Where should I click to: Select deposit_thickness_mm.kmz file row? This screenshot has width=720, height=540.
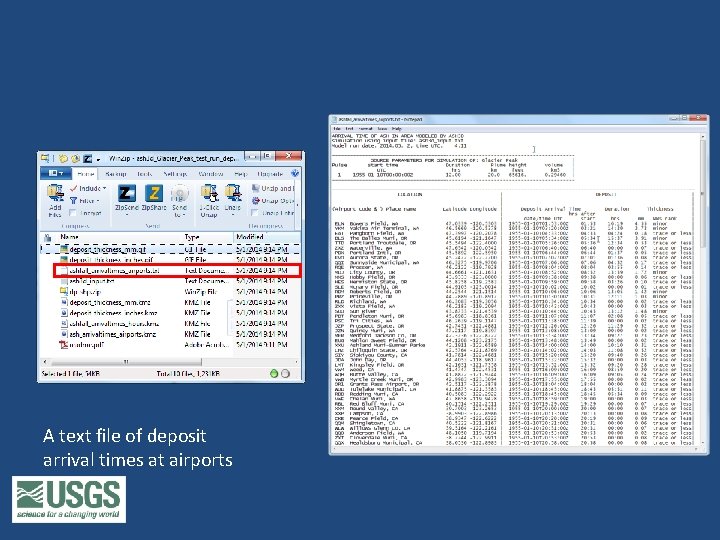(x=171, y=302)
